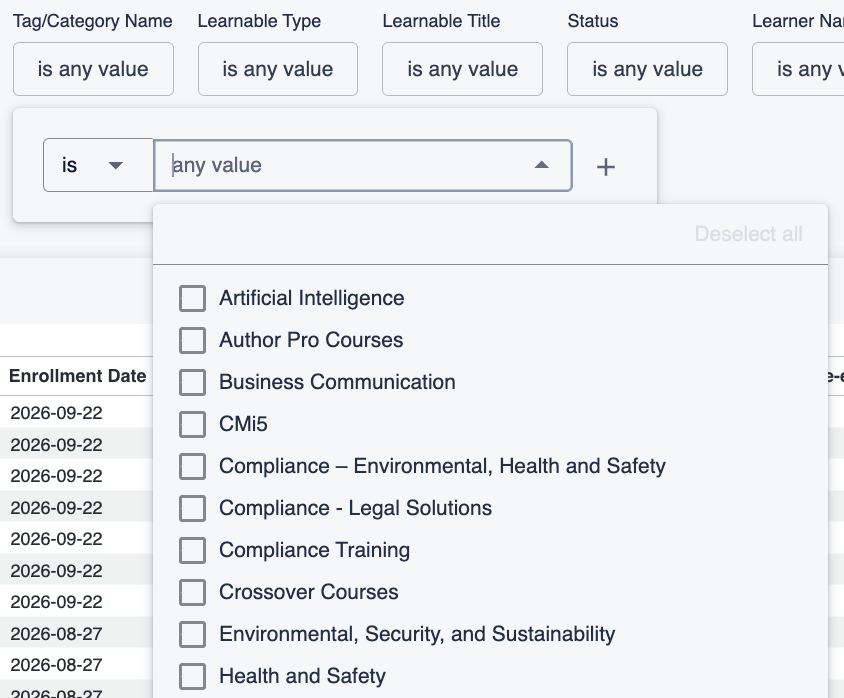Tick the Compliance Training checkbox

(x=192, y=550)
